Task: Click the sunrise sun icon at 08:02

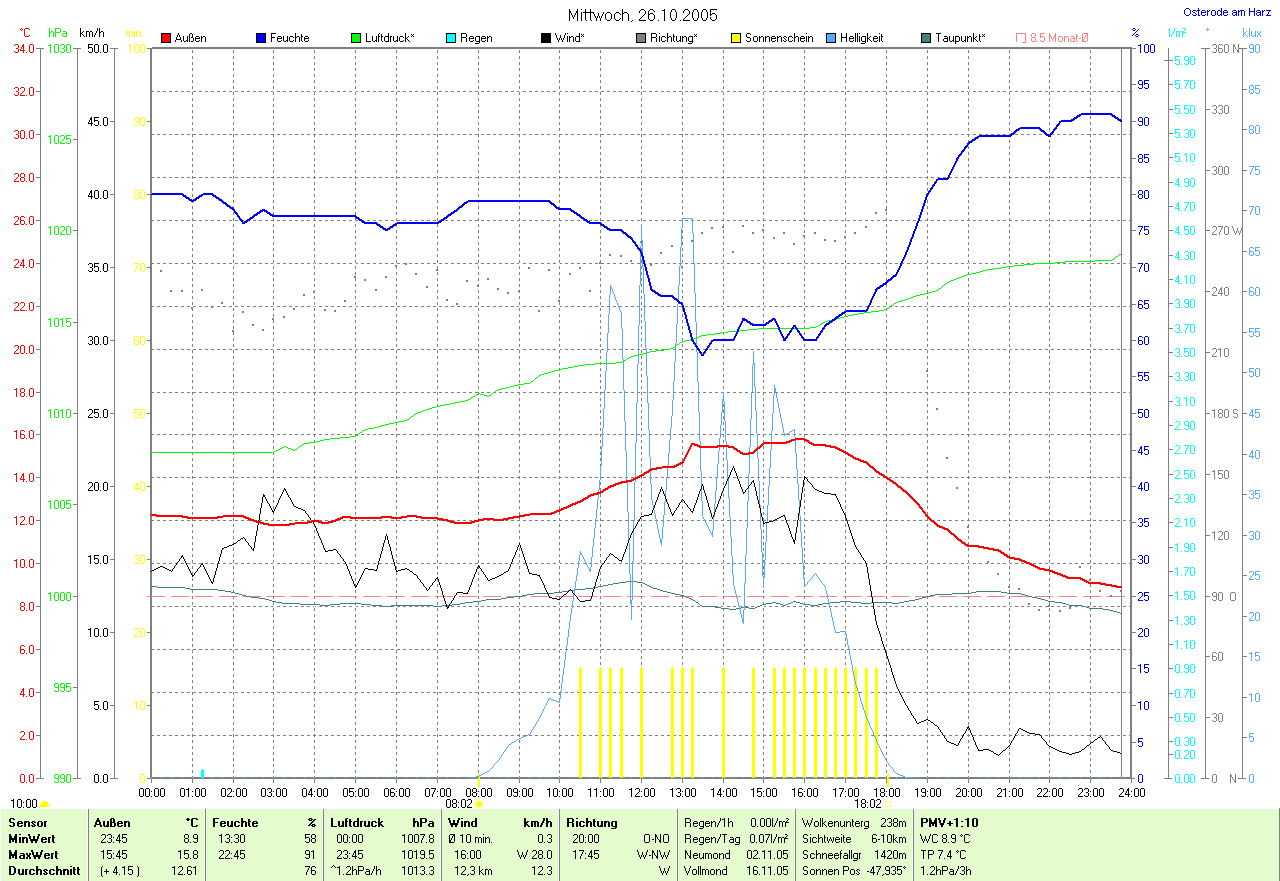Action: tap(479, 803)
